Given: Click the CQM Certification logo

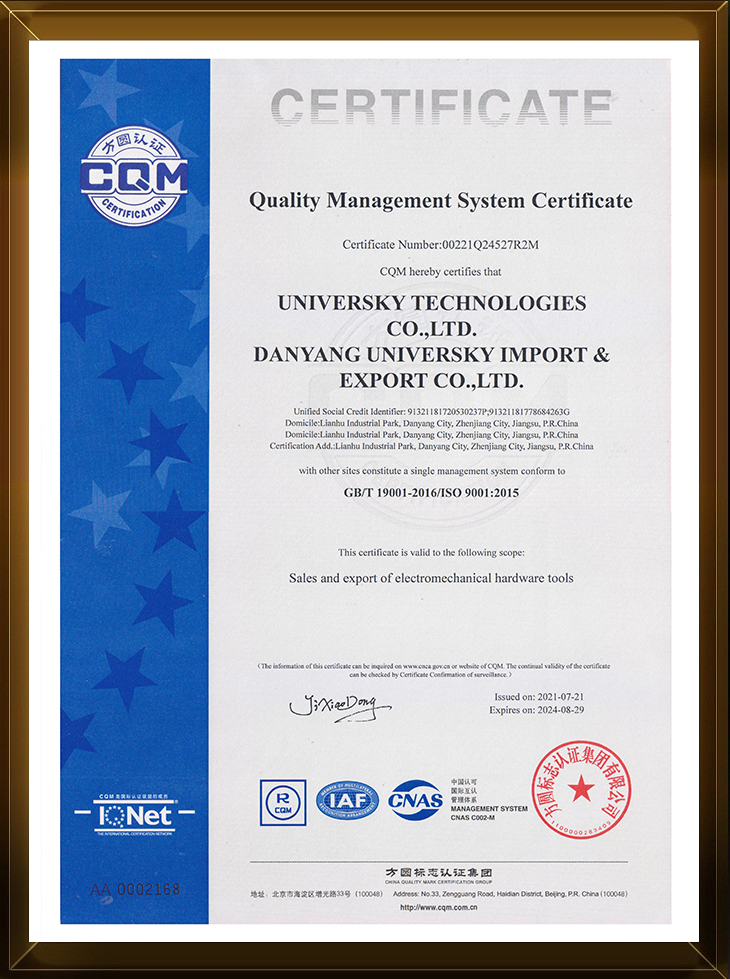Looking at the screenshot, I should (x=134, y=177).
